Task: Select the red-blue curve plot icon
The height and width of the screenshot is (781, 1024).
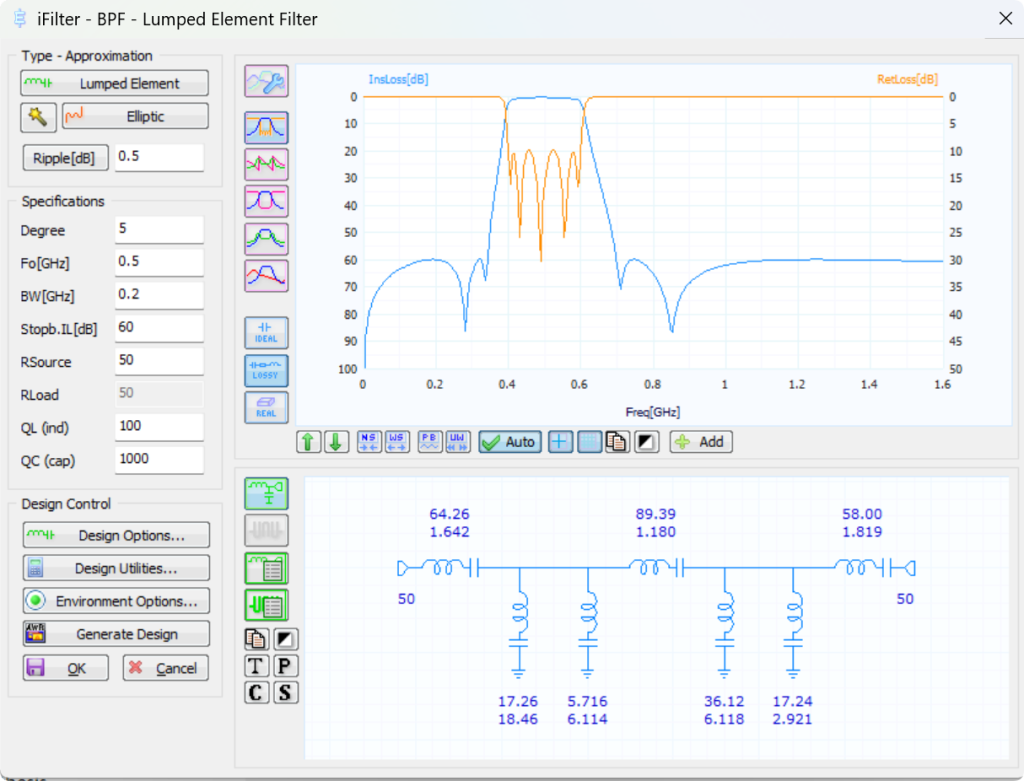Action: (266, 276)
